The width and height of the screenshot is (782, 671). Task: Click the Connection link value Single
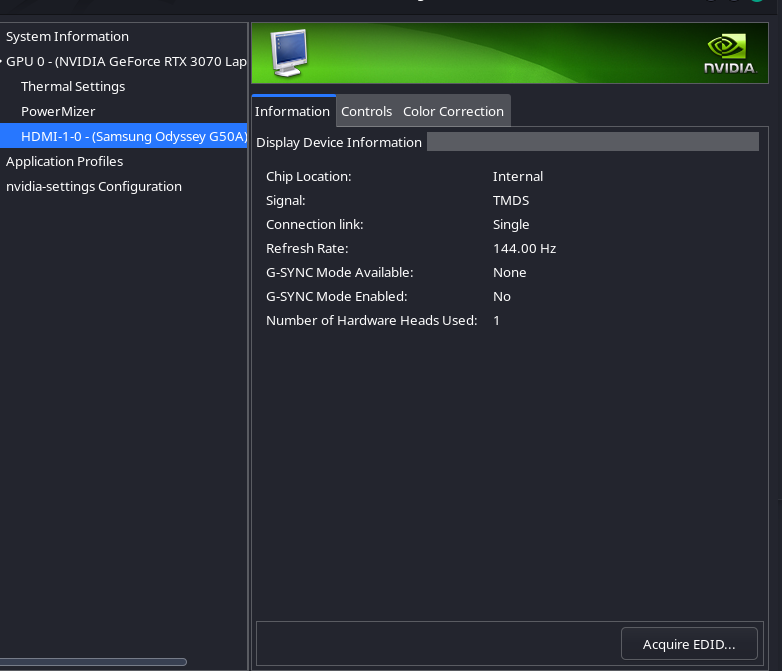[x=511, y=224]
